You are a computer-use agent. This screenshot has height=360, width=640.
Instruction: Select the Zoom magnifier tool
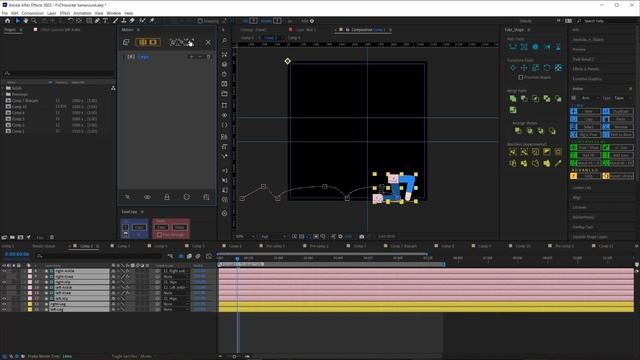(x=34, y=20)
